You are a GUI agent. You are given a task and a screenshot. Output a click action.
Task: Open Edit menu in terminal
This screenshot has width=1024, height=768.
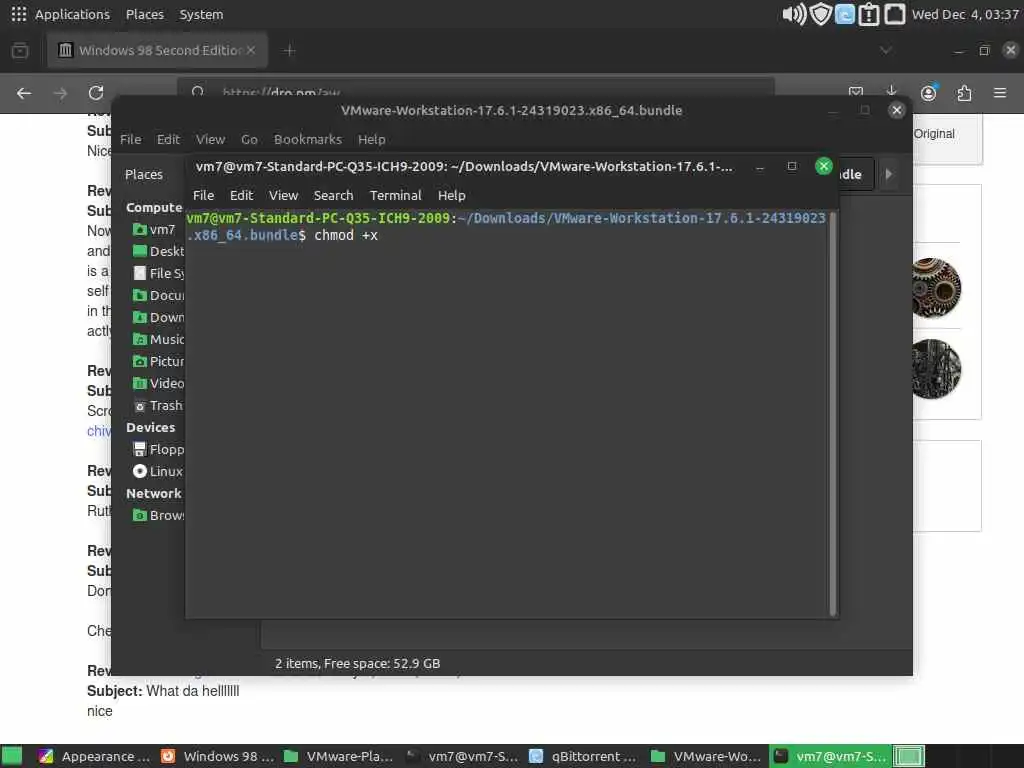pos(241,195)
